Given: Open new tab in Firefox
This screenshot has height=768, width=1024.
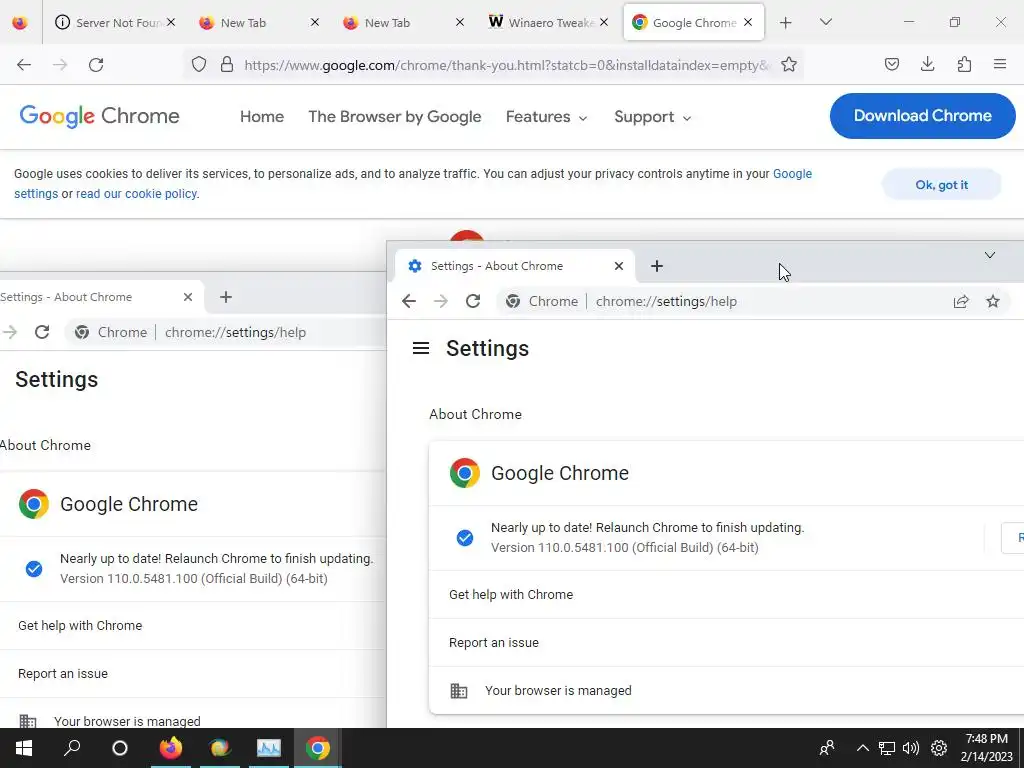Looking at the screenshot, I should (786, 23).
